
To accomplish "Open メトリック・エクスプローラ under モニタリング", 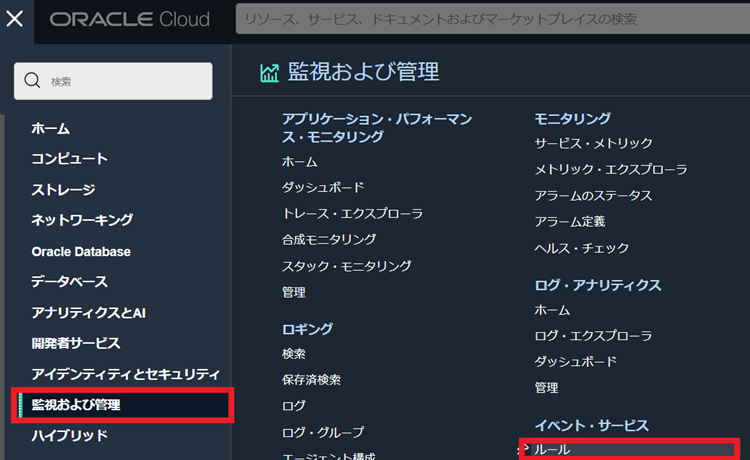I will [610, 170].
